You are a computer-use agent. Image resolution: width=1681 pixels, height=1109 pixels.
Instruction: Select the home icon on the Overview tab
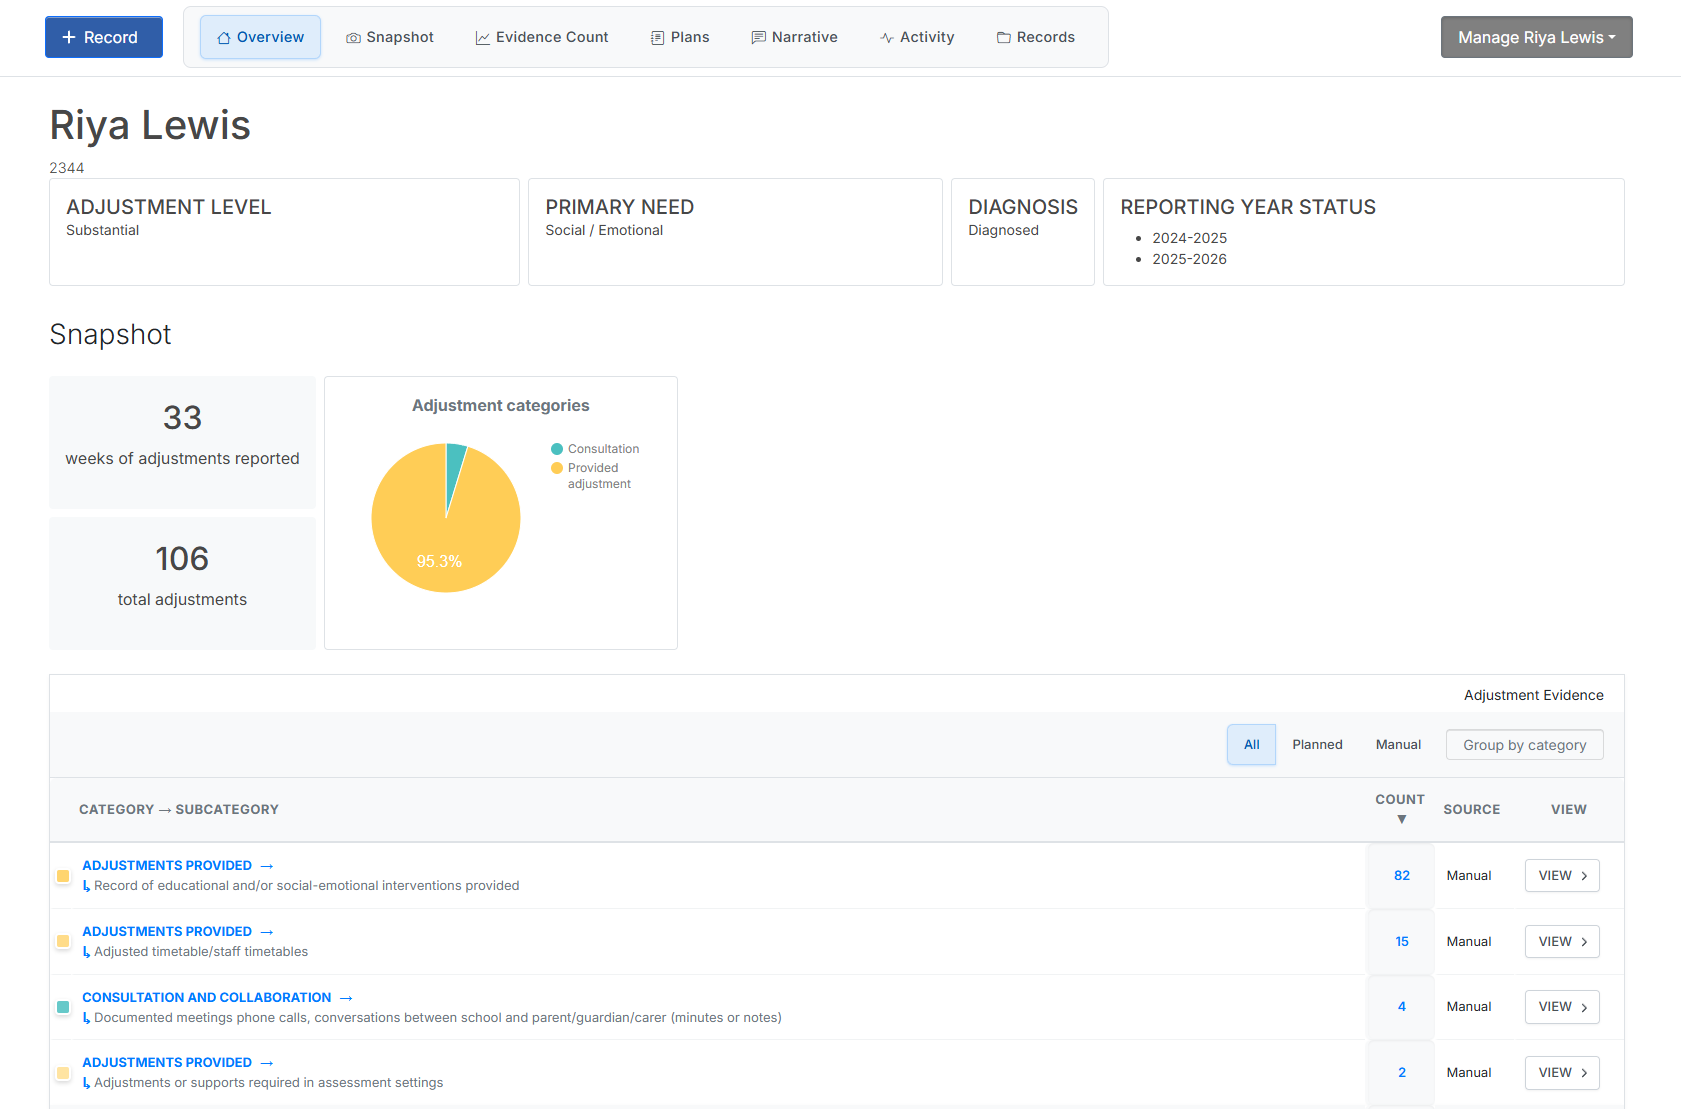(222, 36)
